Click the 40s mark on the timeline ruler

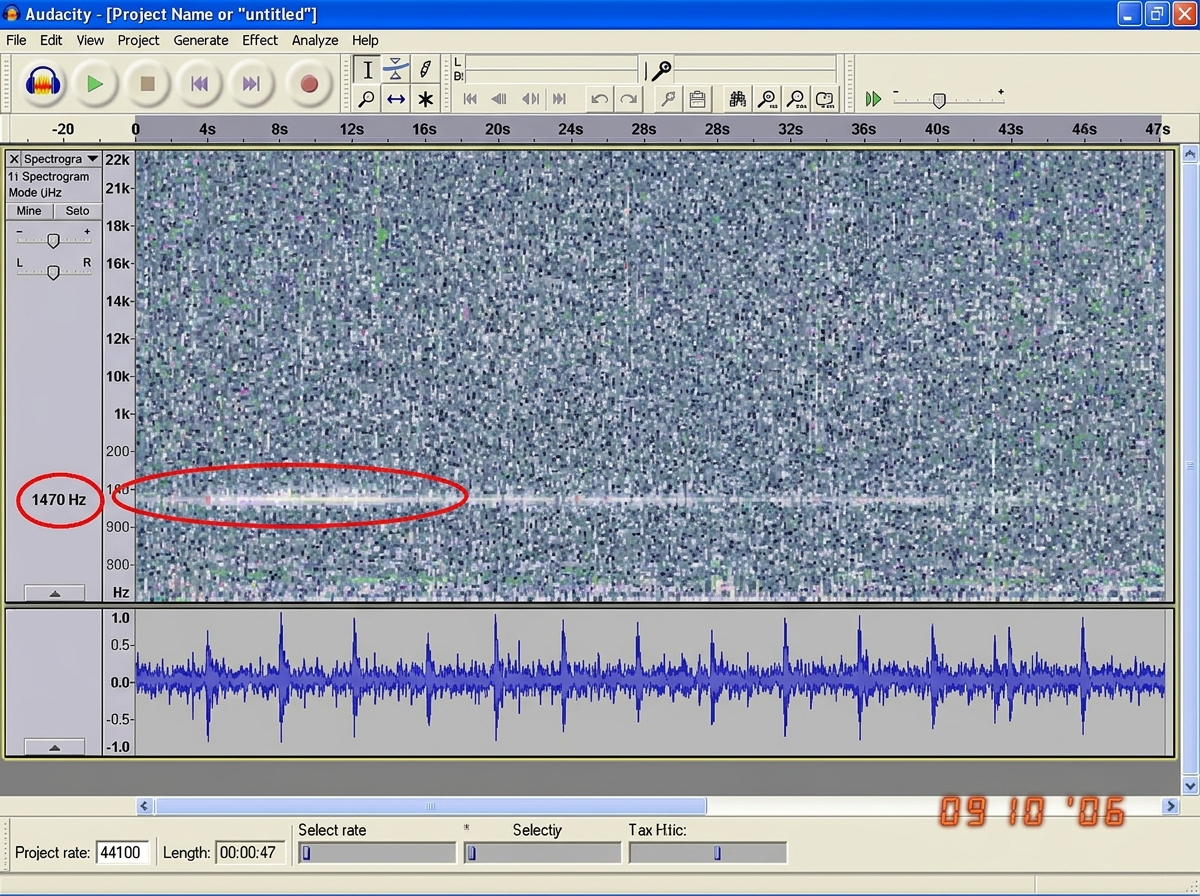click(x=937, y=129)
